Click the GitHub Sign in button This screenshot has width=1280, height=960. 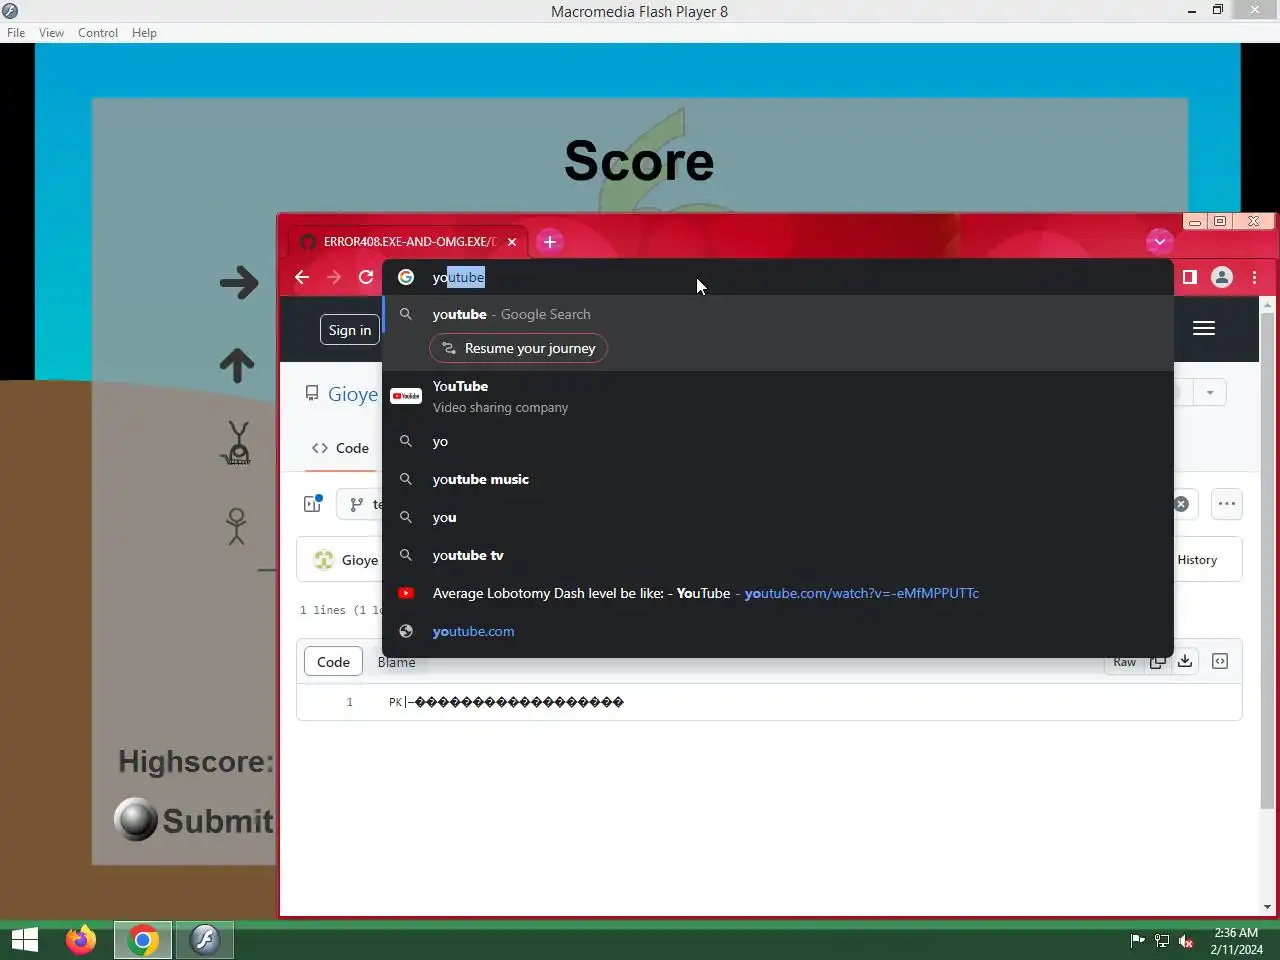350,330
